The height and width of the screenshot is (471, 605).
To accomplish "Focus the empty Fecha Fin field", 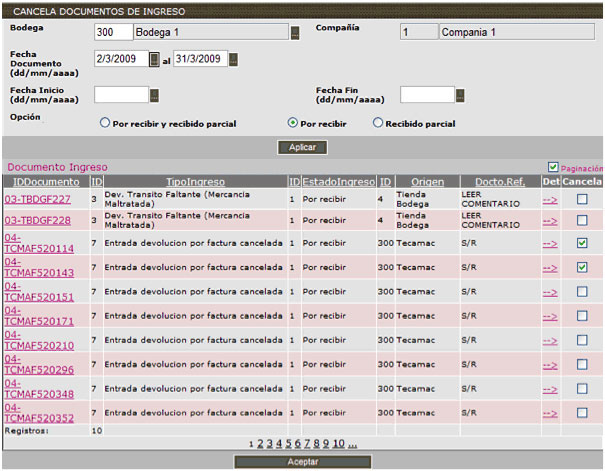I will pyautogui.click(x=428, y=95).
